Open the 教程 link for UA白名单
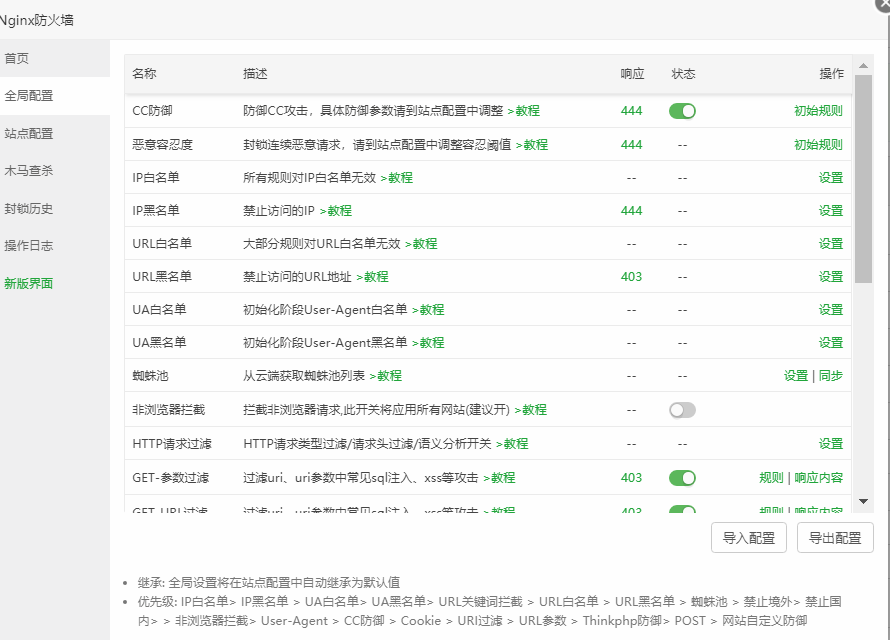The image size is (890, 640). [x=429, y=310]
